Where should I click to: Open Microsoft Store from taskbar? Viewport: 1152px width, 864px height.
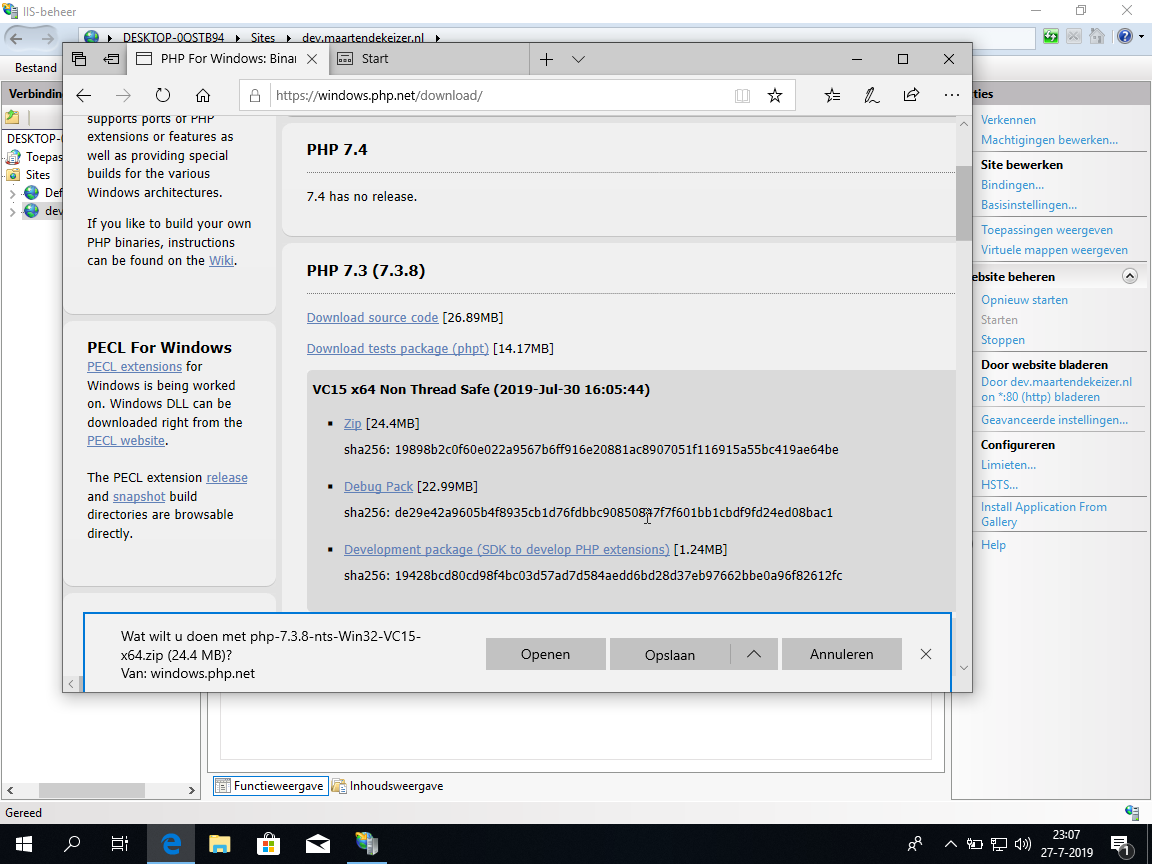[268, 844]
